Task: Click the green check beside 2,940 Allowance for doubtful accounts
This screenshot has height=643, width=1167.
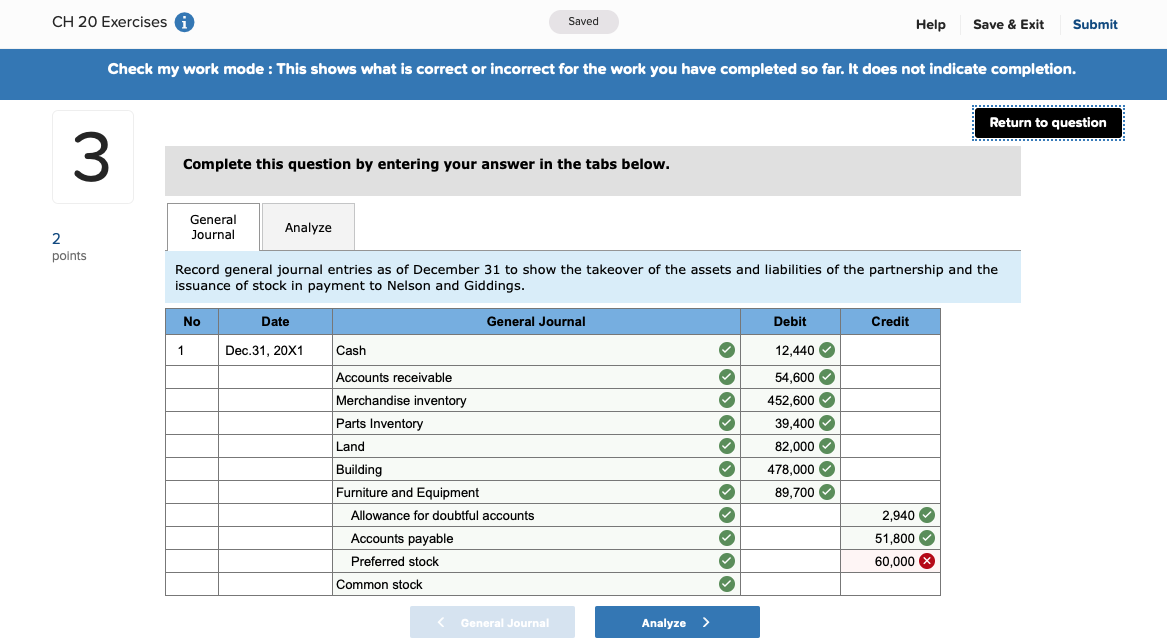Action: coord(925,515)
